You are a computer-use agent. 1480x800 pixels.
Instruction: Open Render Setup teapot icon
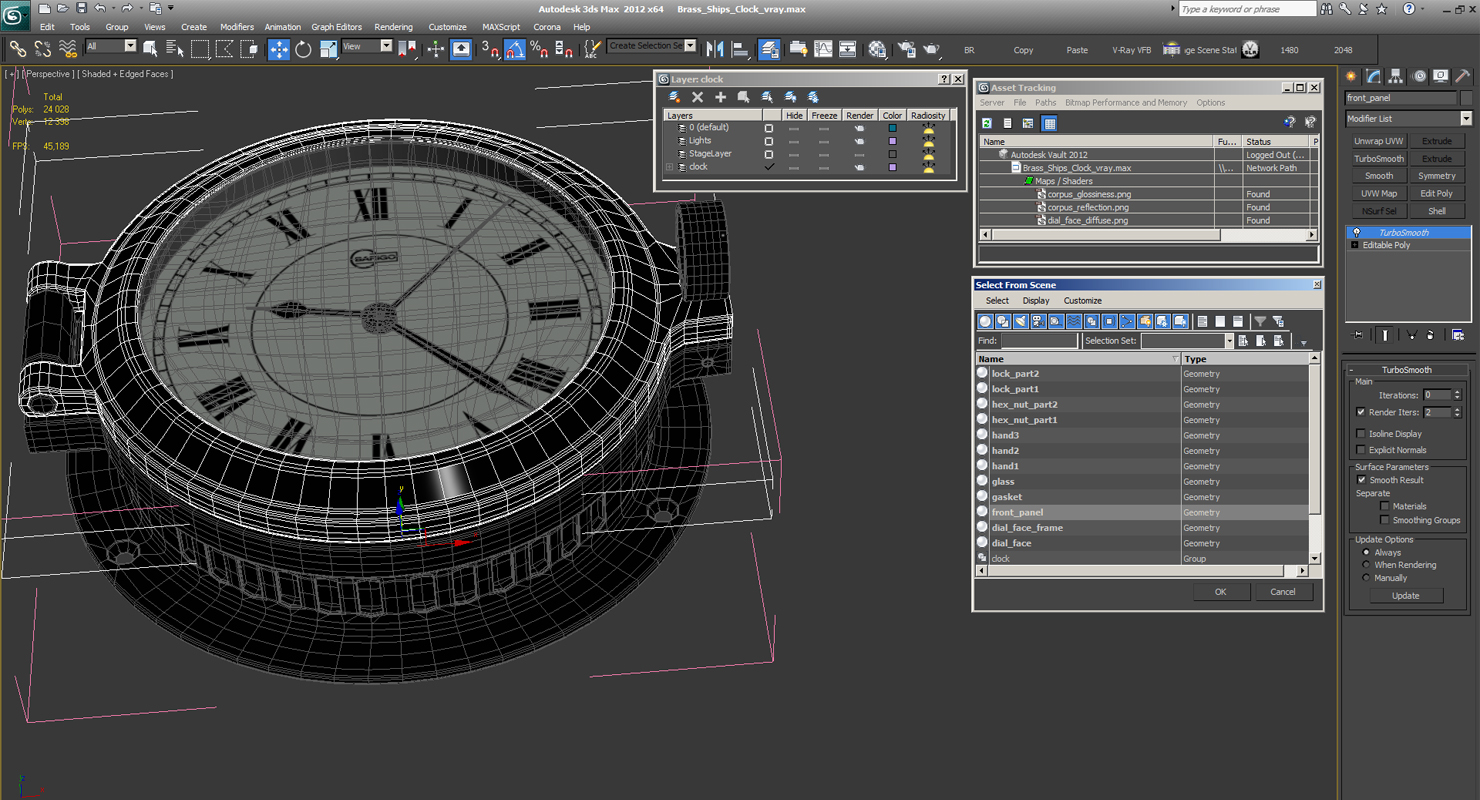tap(907, 49)
